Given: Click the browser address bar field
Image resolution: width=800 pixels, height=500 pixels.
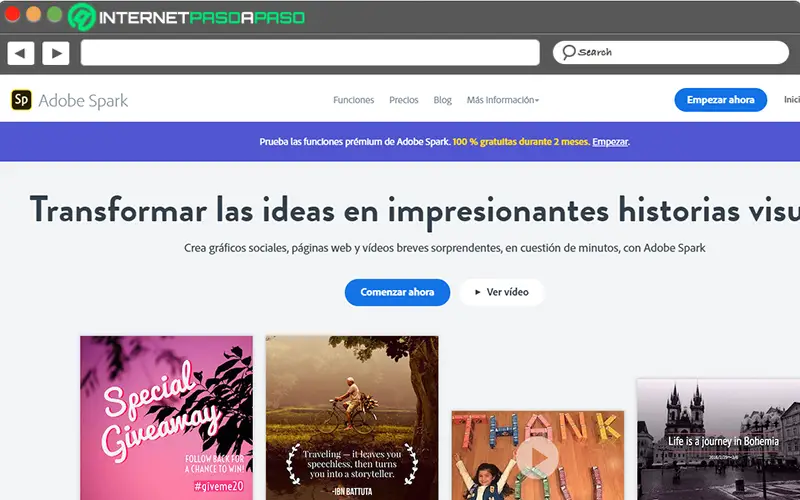Looking at the screenshot, I should [x=310, y=53].
